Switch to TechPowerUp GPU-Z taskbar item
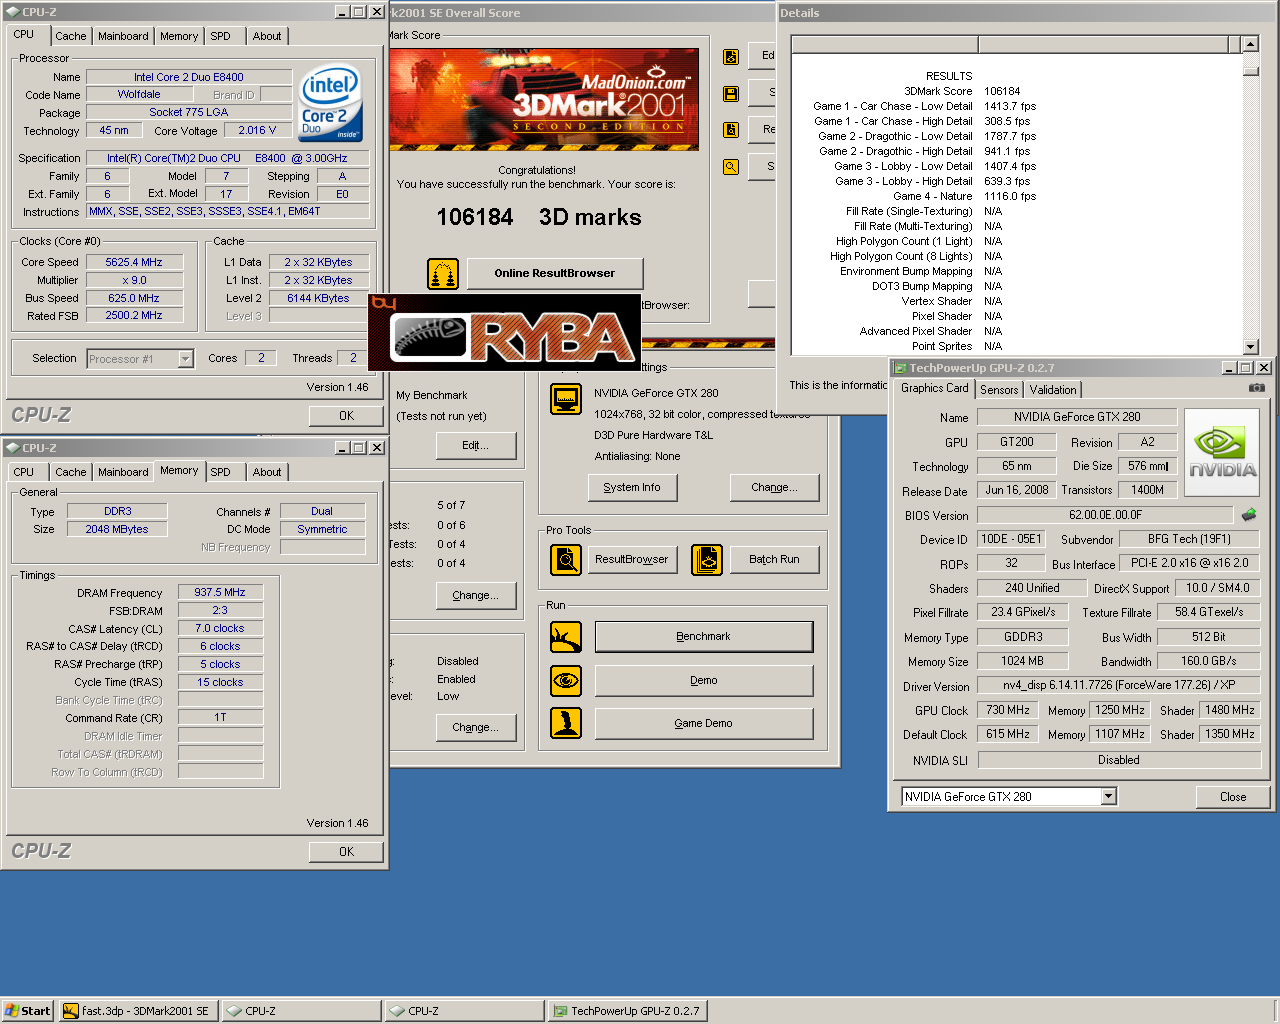 tap(628, 1011)
